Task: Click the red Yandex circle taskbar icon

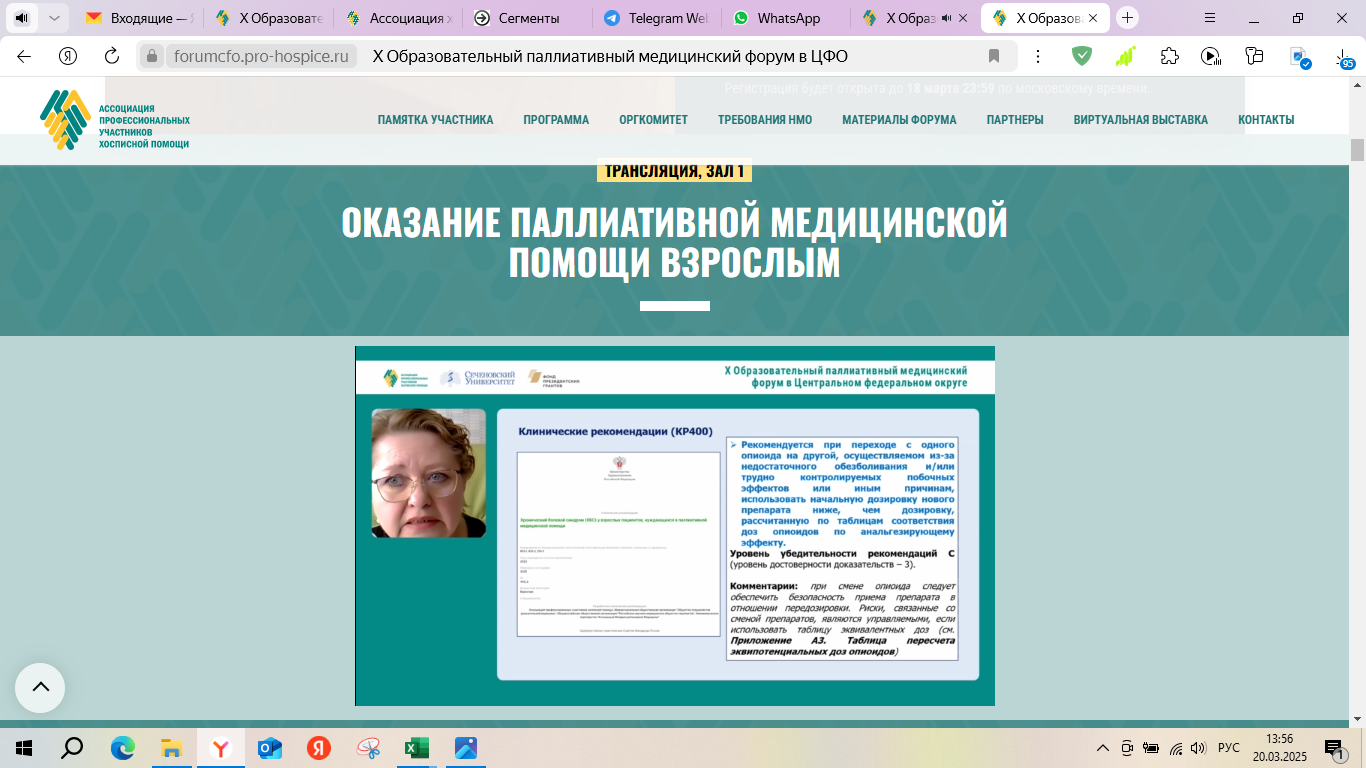Action: point(318,747)
